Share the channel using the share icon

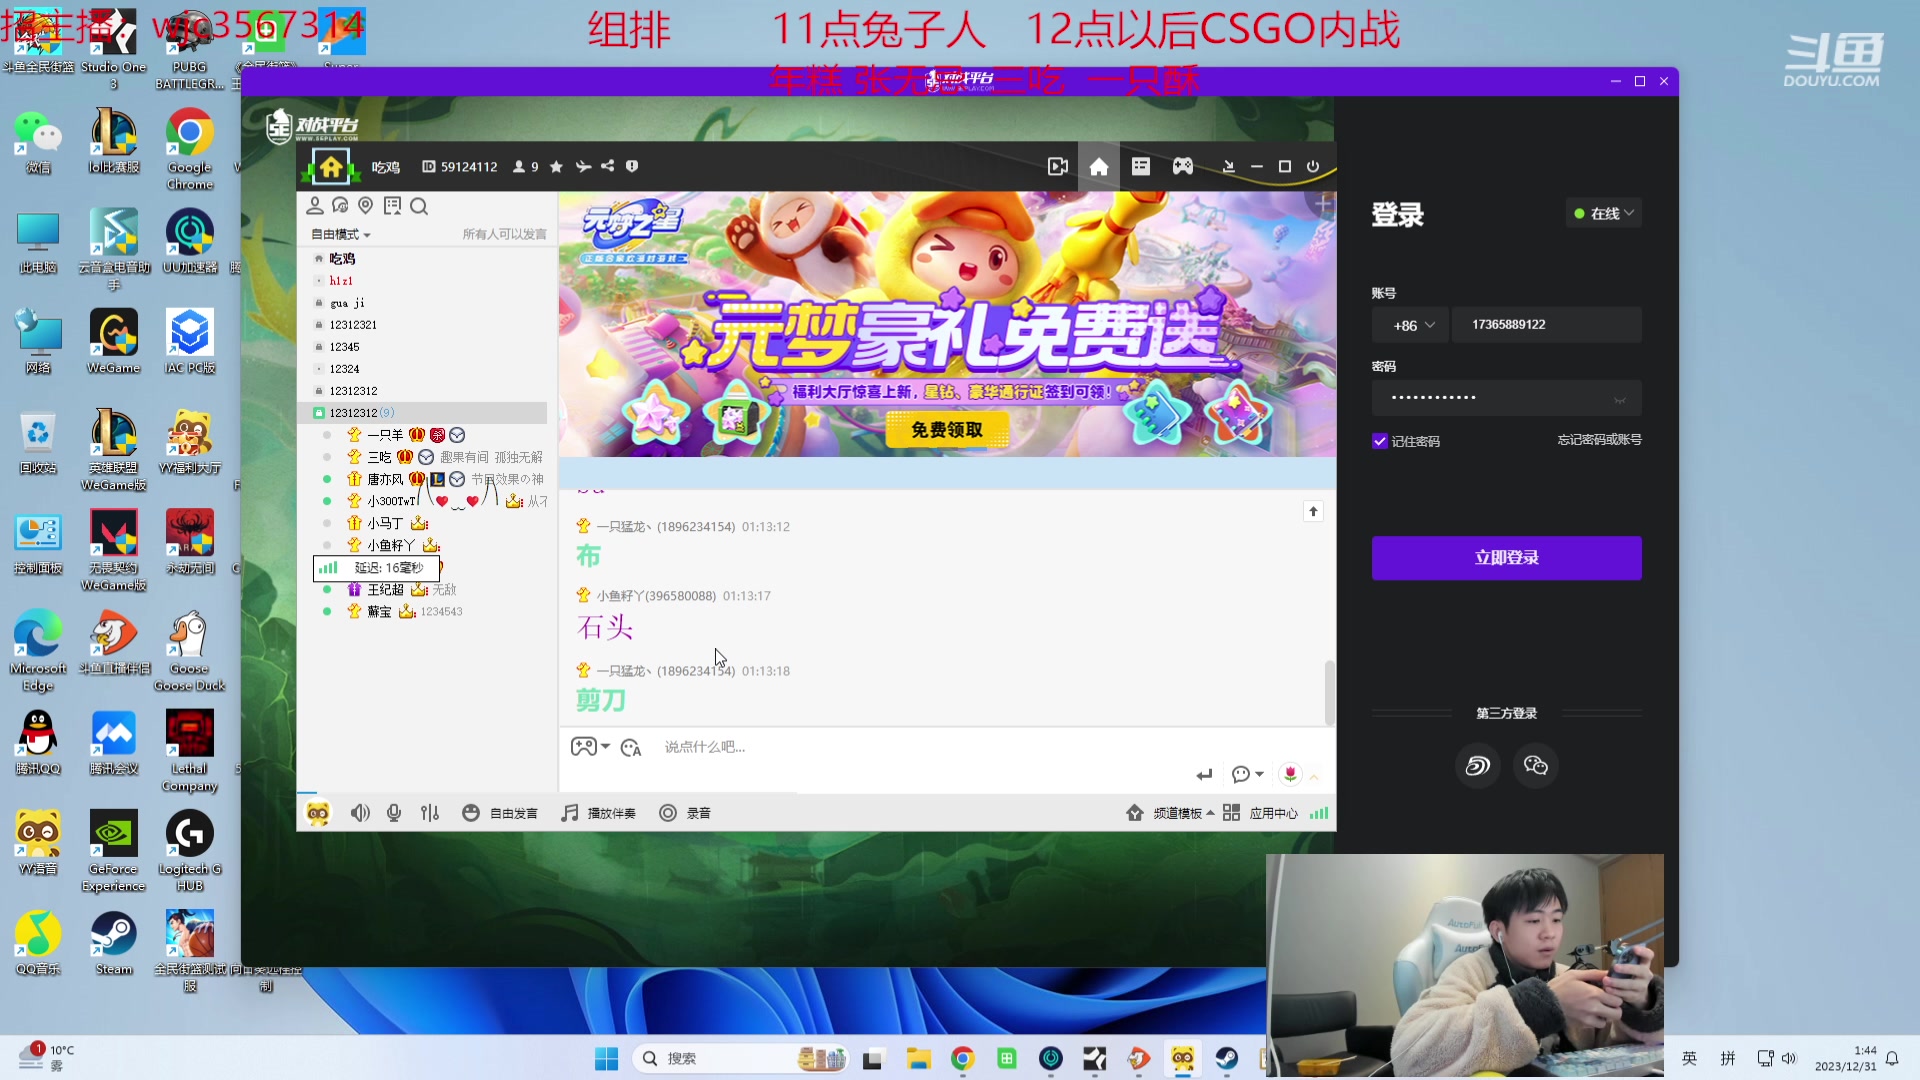(x=607, y=166)
